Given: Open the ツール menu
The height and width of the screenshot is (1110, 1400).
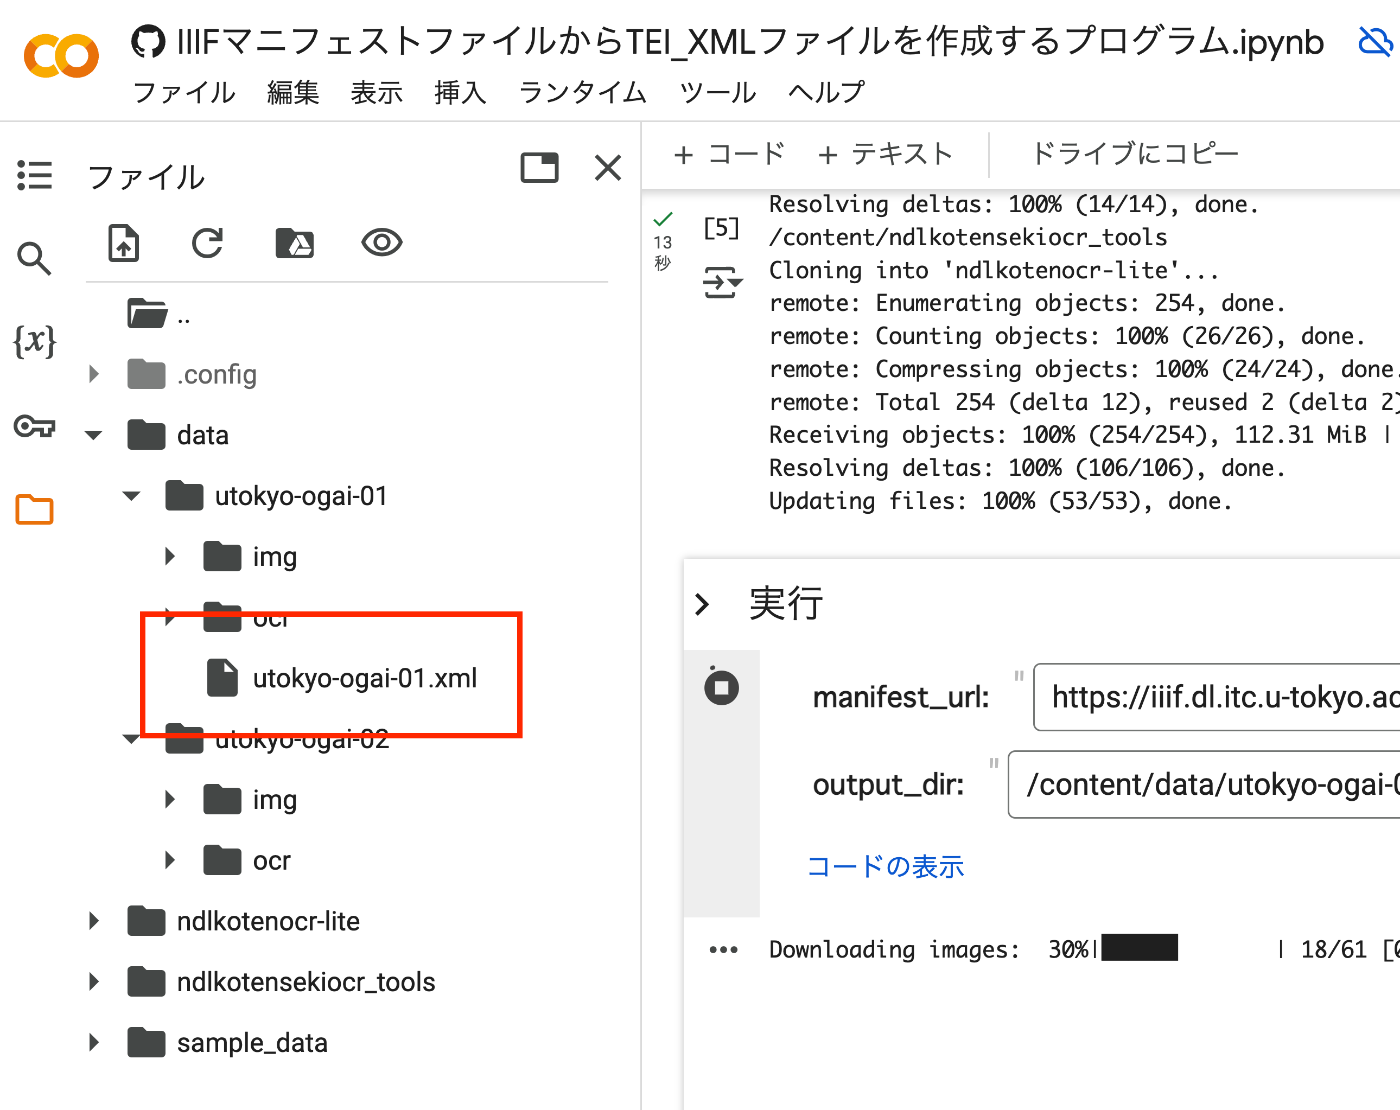Looking at the screenshot, I should (x=716, y=92).
